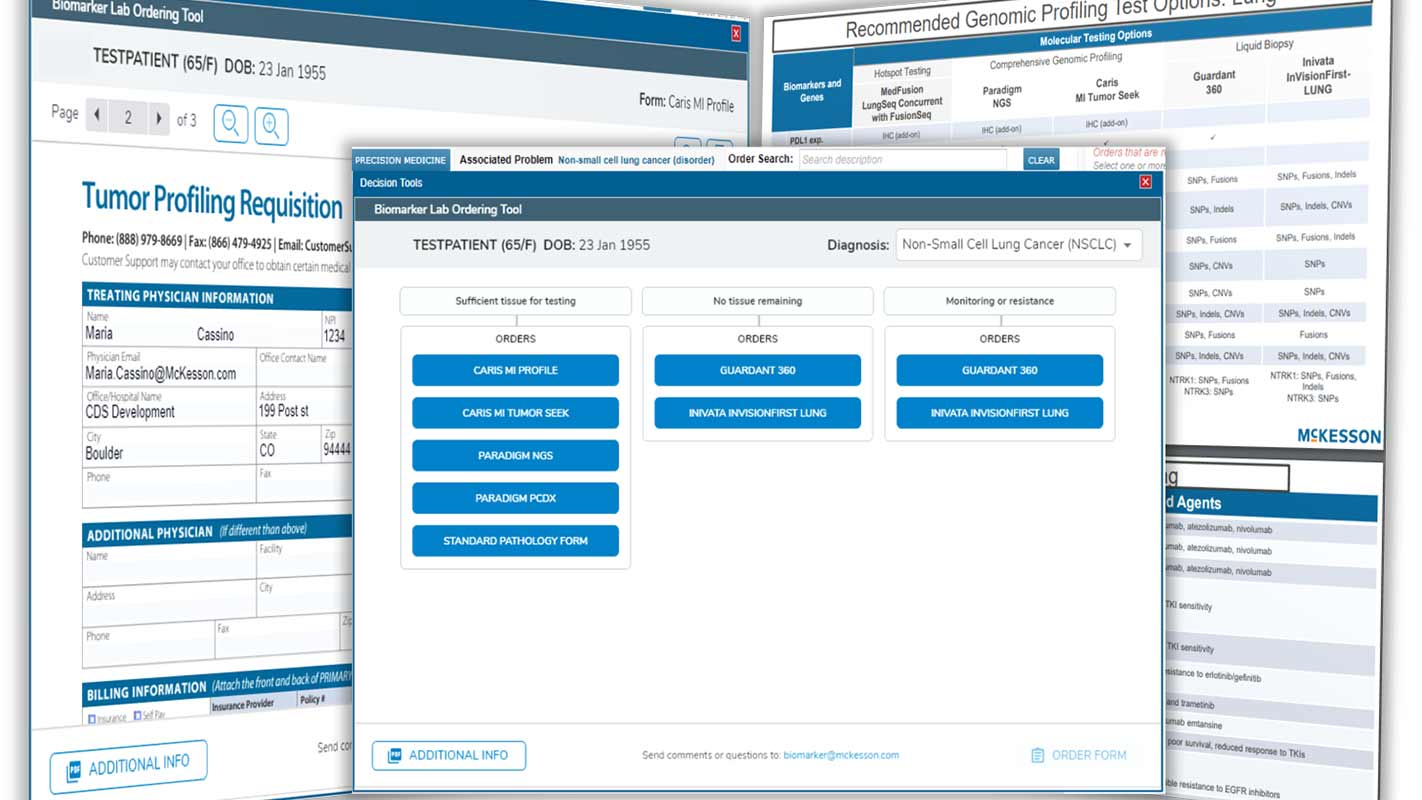
Task: Click the Caris MI Tumor Seek column header
Action: point(1106,90)
